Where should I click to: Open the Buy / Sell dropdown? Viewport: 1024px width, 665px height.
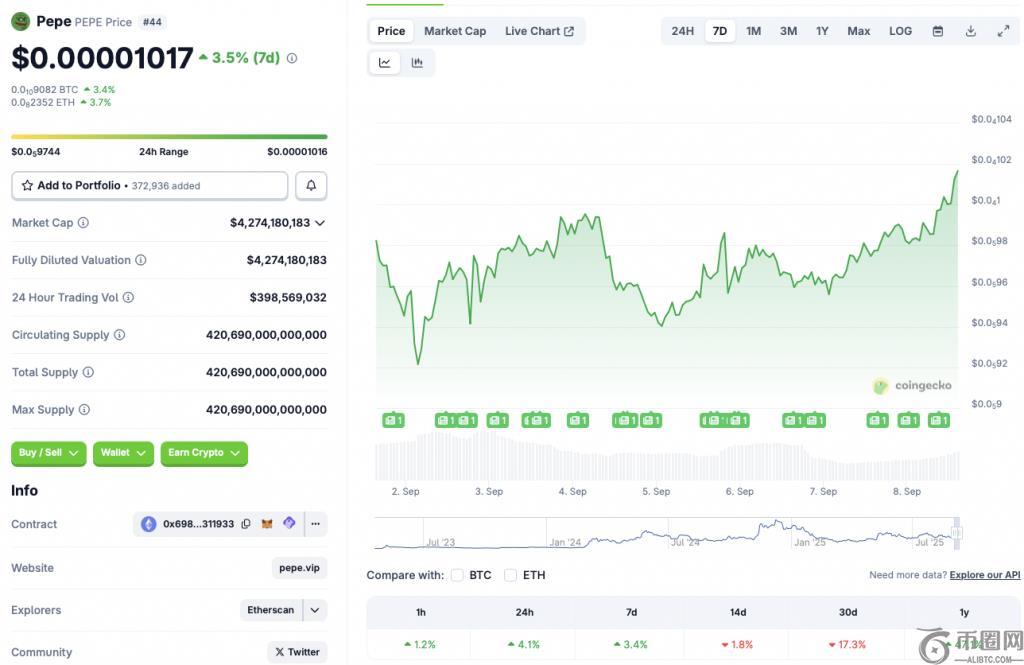coord(48,453)
